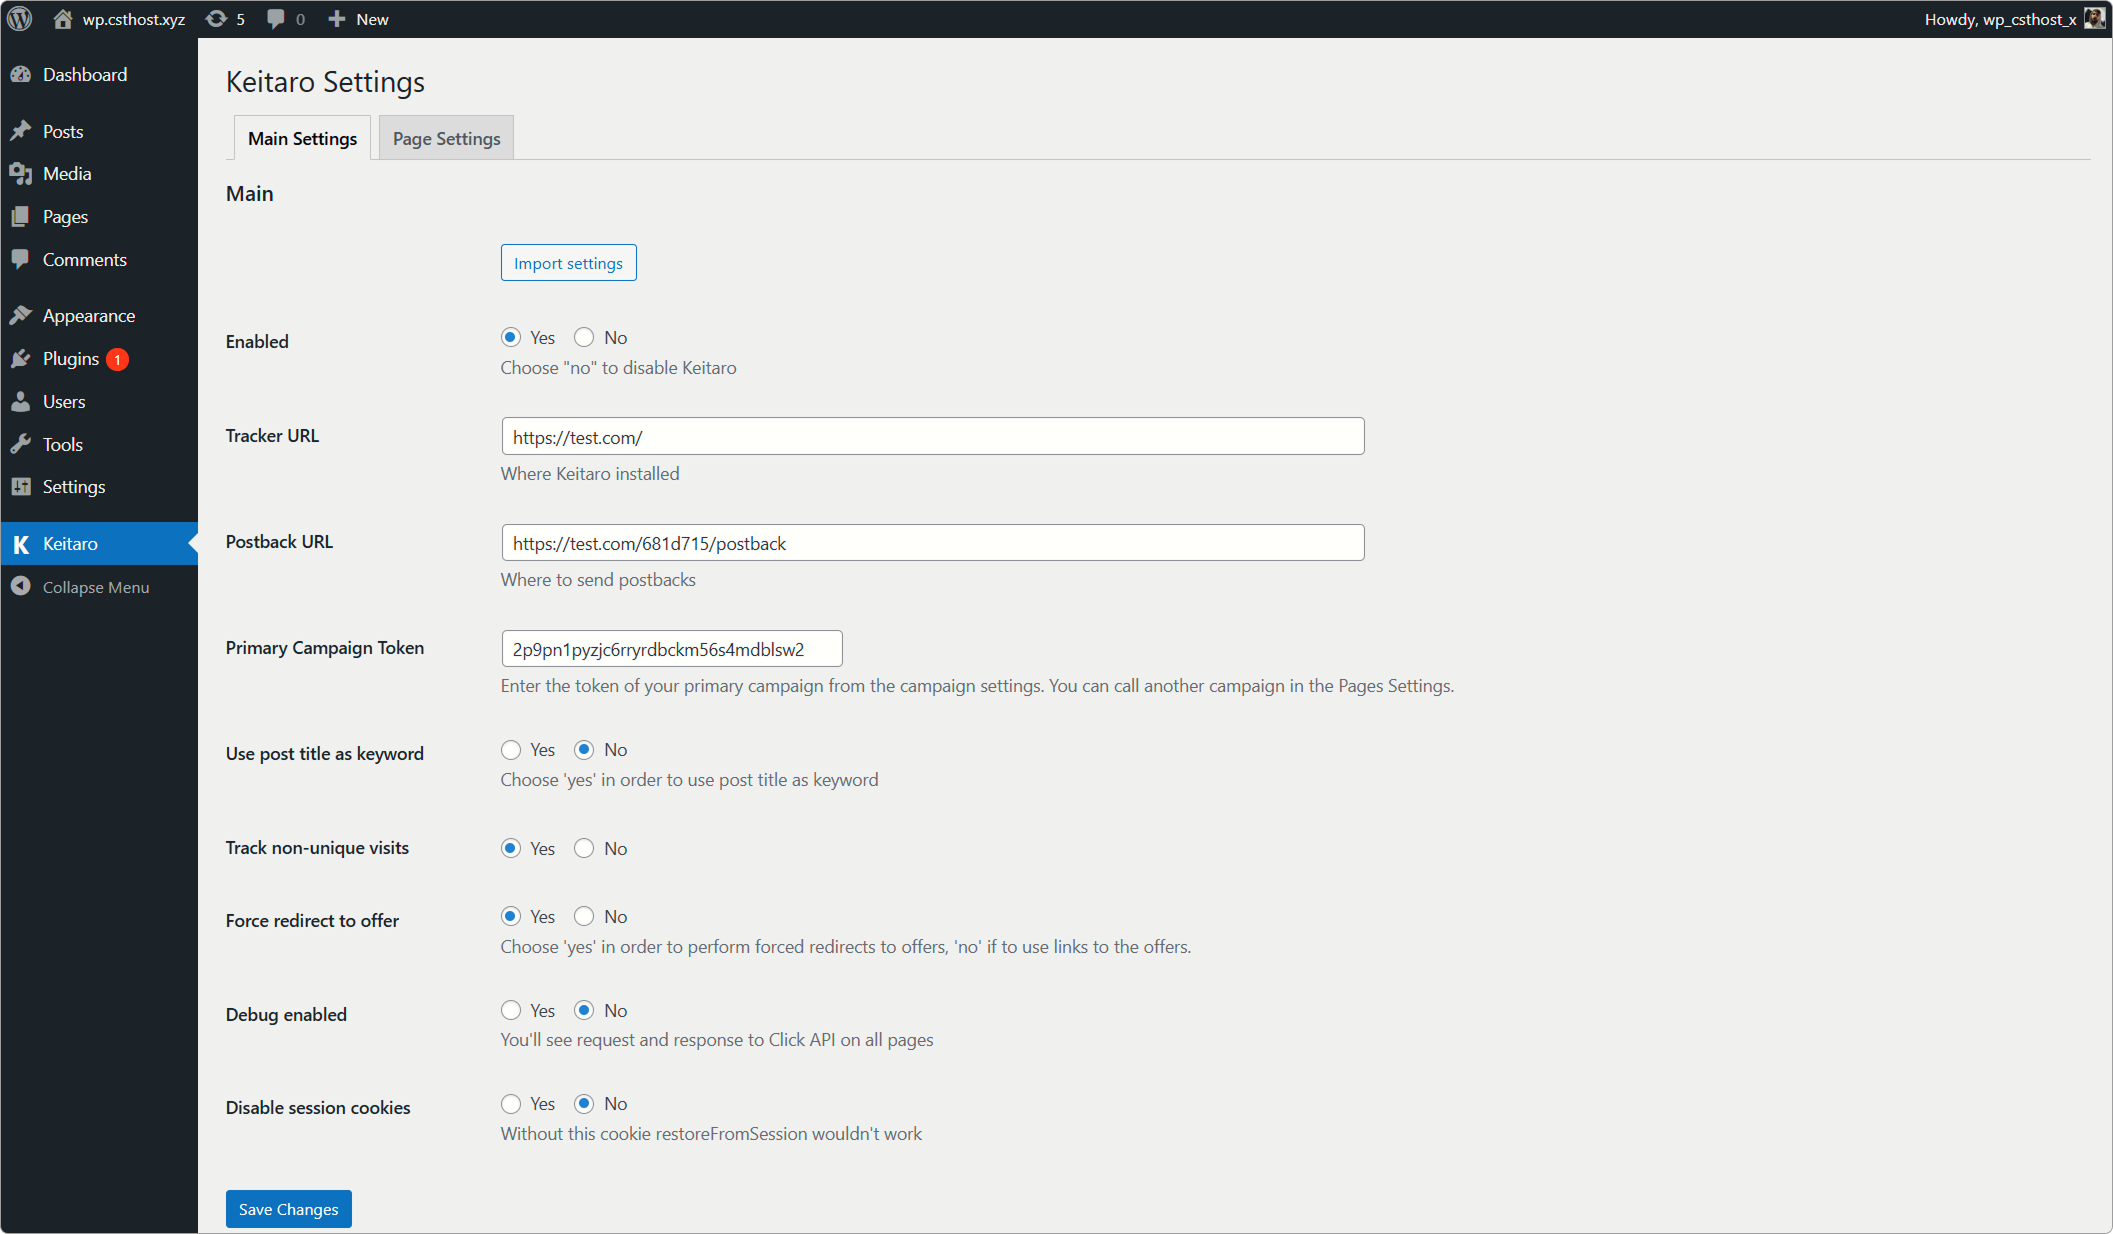
Task: Select Yes for Force redirect to offer
Action: 511,917
